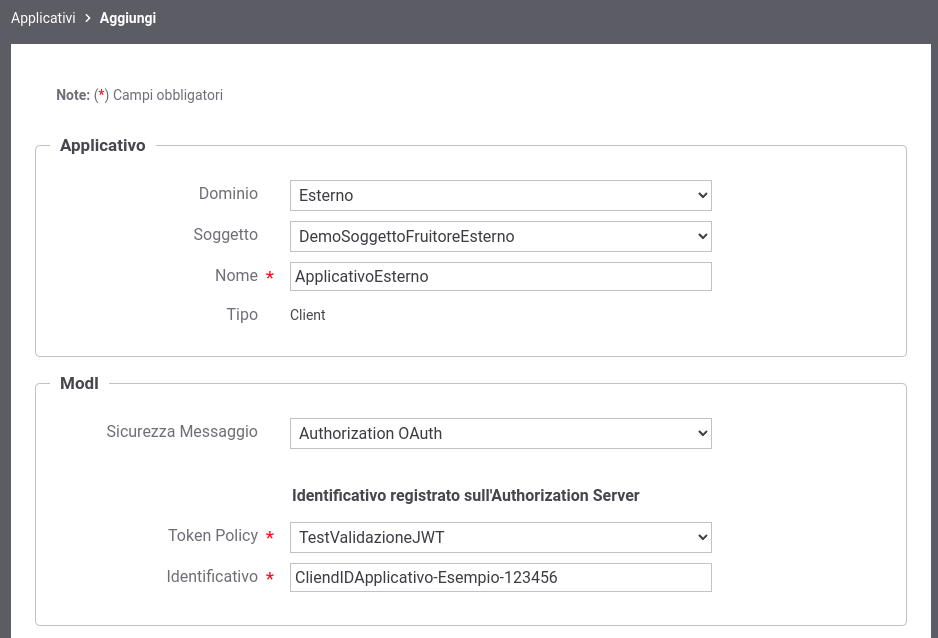Click the breadcrumb chevron separator
The height and width of the screenshot is (638, 938).
coord(87,18)
